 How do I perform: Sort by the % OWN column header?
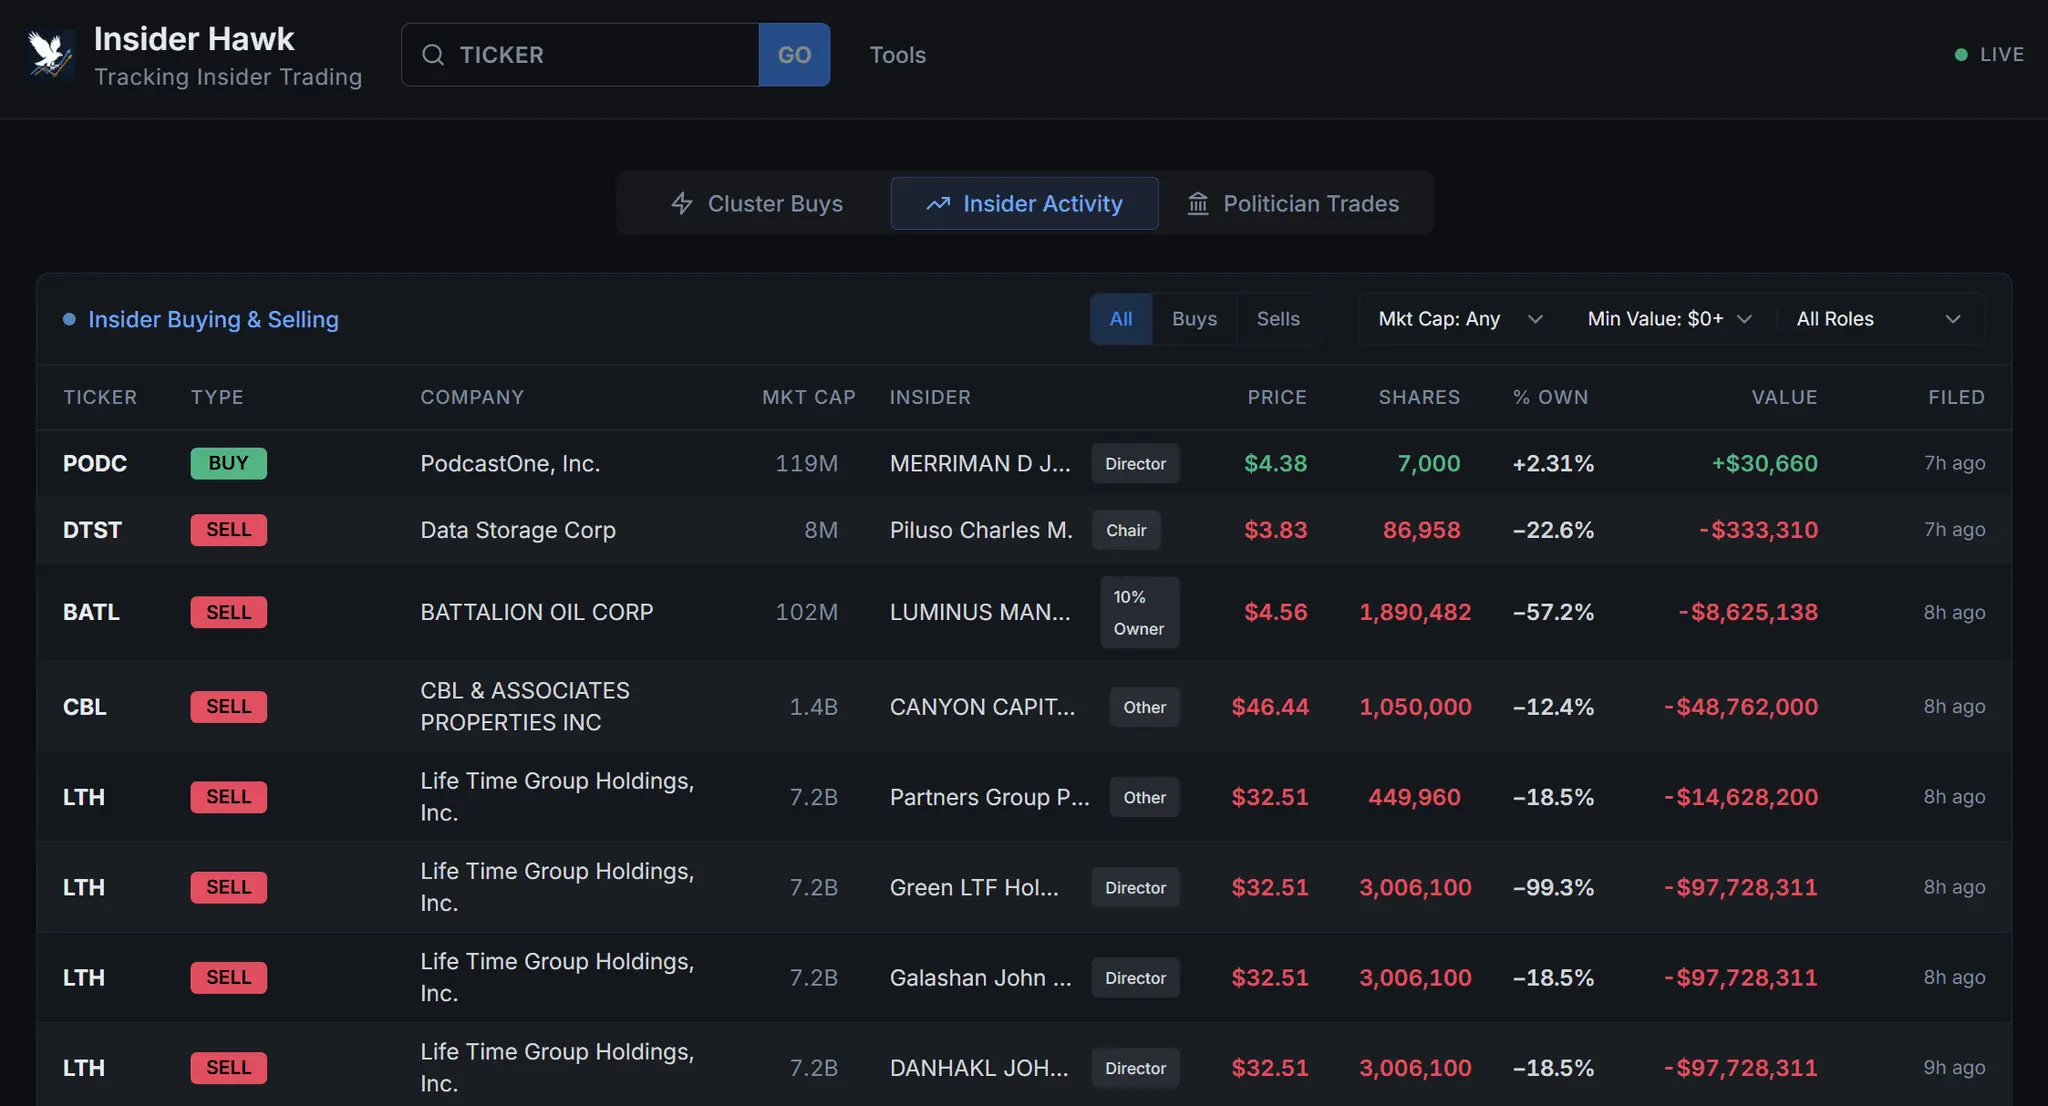(x=1550, y=397)
